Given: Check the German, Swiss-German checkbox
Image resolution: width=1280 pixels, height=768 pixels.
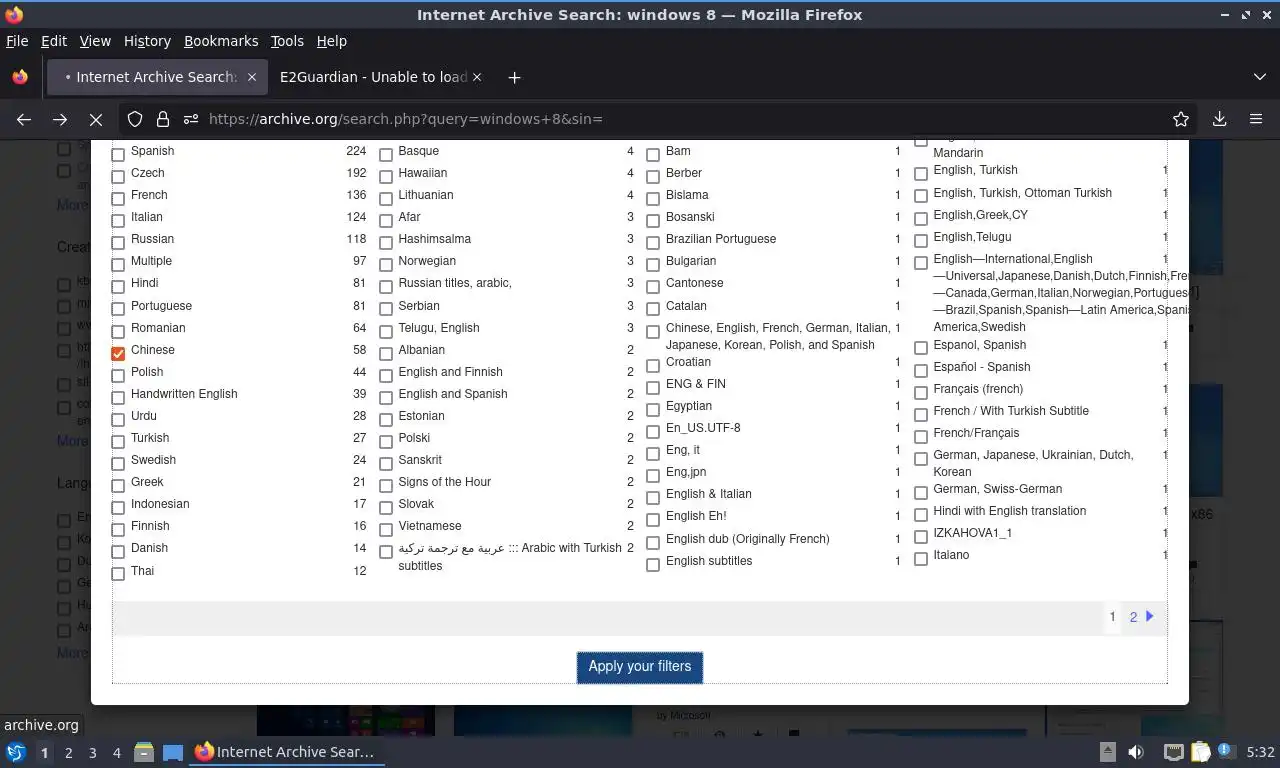Looking at the screenshot, I should click(x=921, y=492).
